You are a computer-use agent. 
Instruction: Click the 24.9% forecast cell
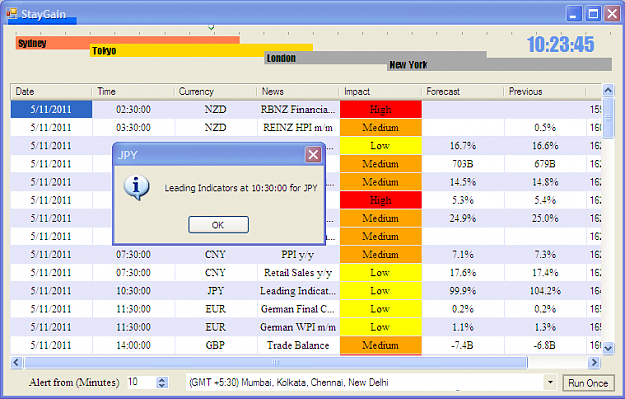[x=463, y=218]
